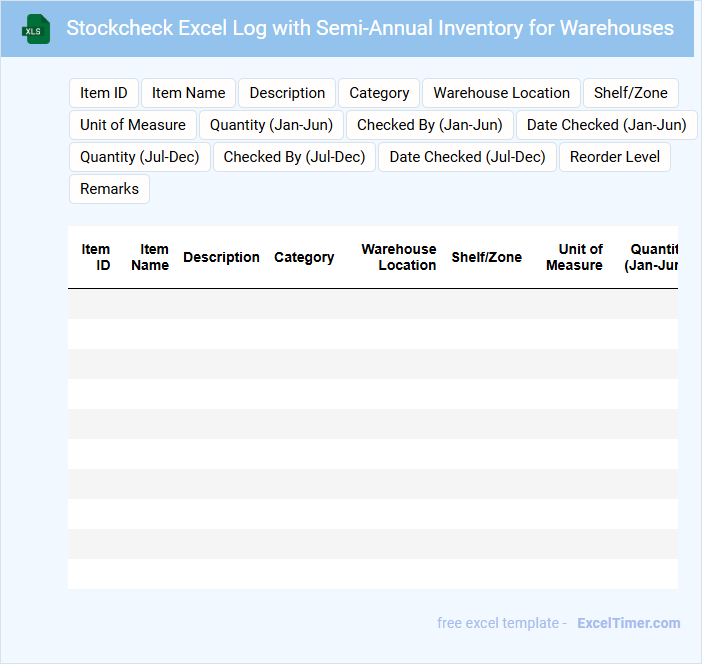Choose the Category tag

379,93
